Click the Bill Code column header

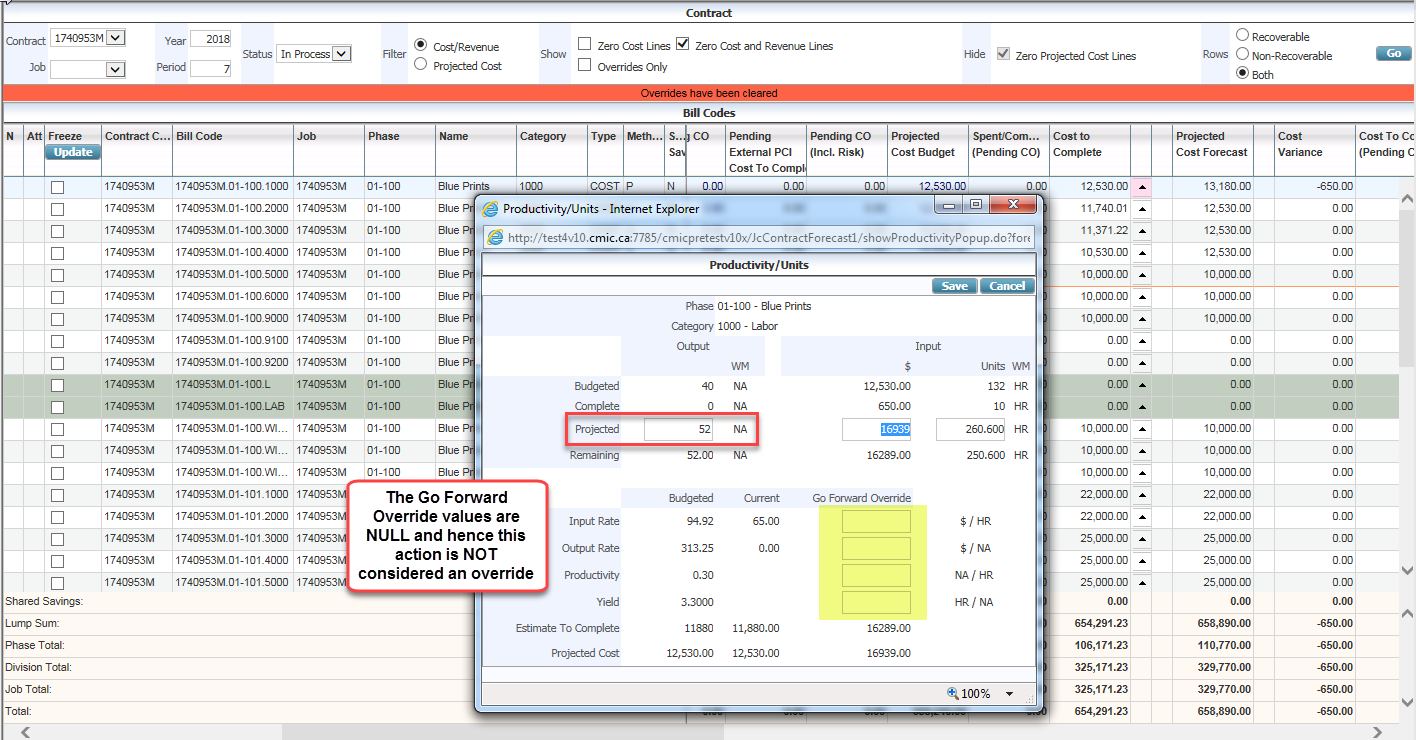pos(232,150)
